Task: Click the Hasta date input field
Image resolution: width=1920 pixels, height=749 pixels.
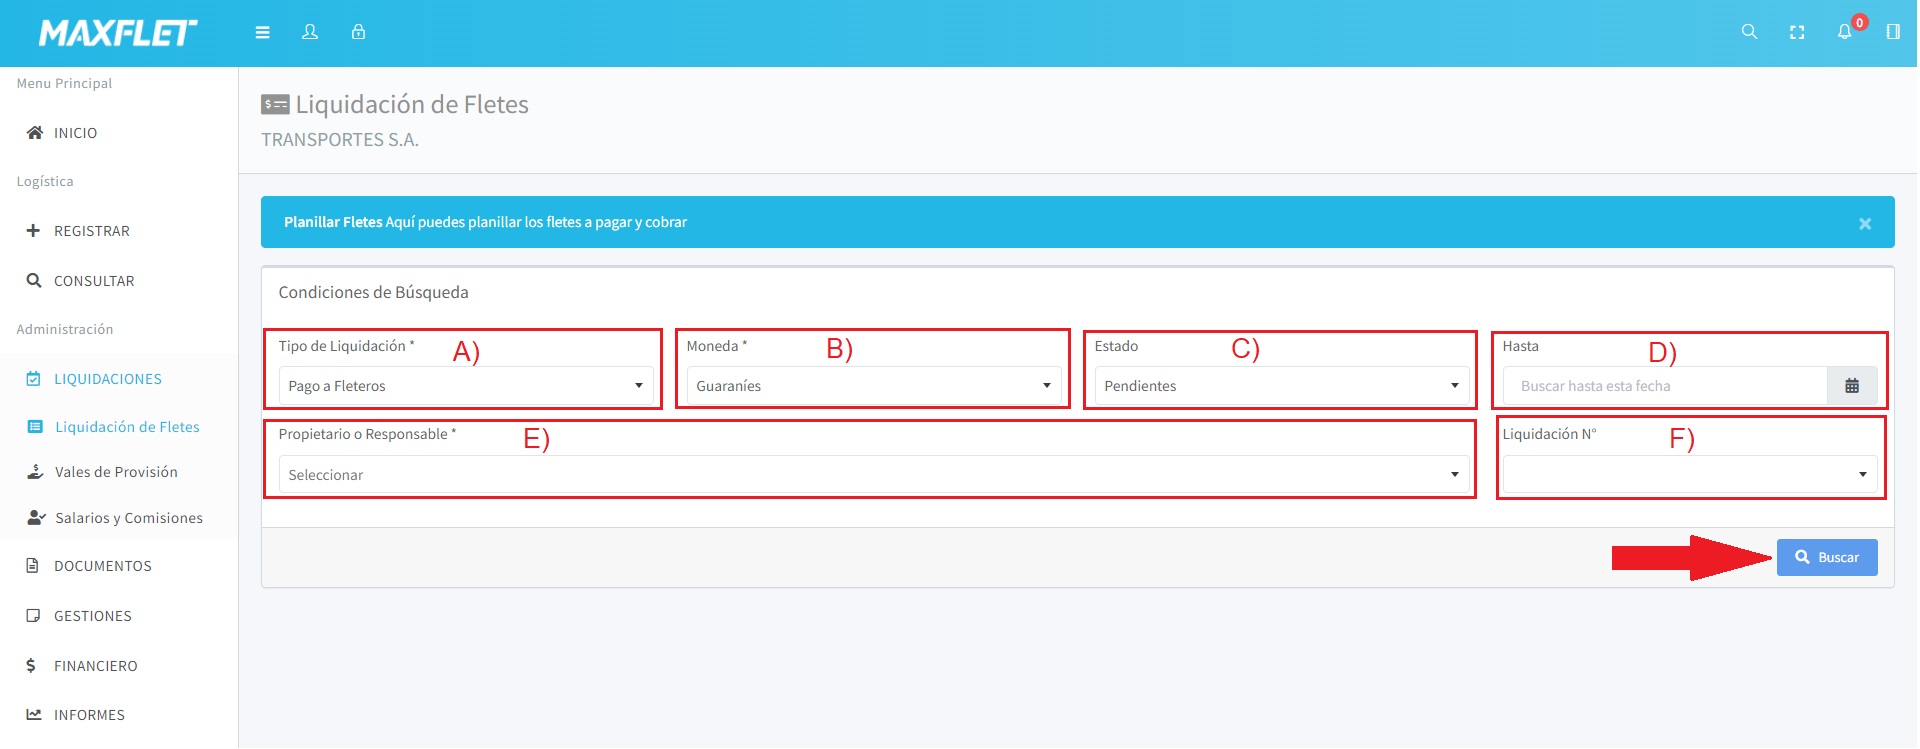Action: tap(1665, 386)
